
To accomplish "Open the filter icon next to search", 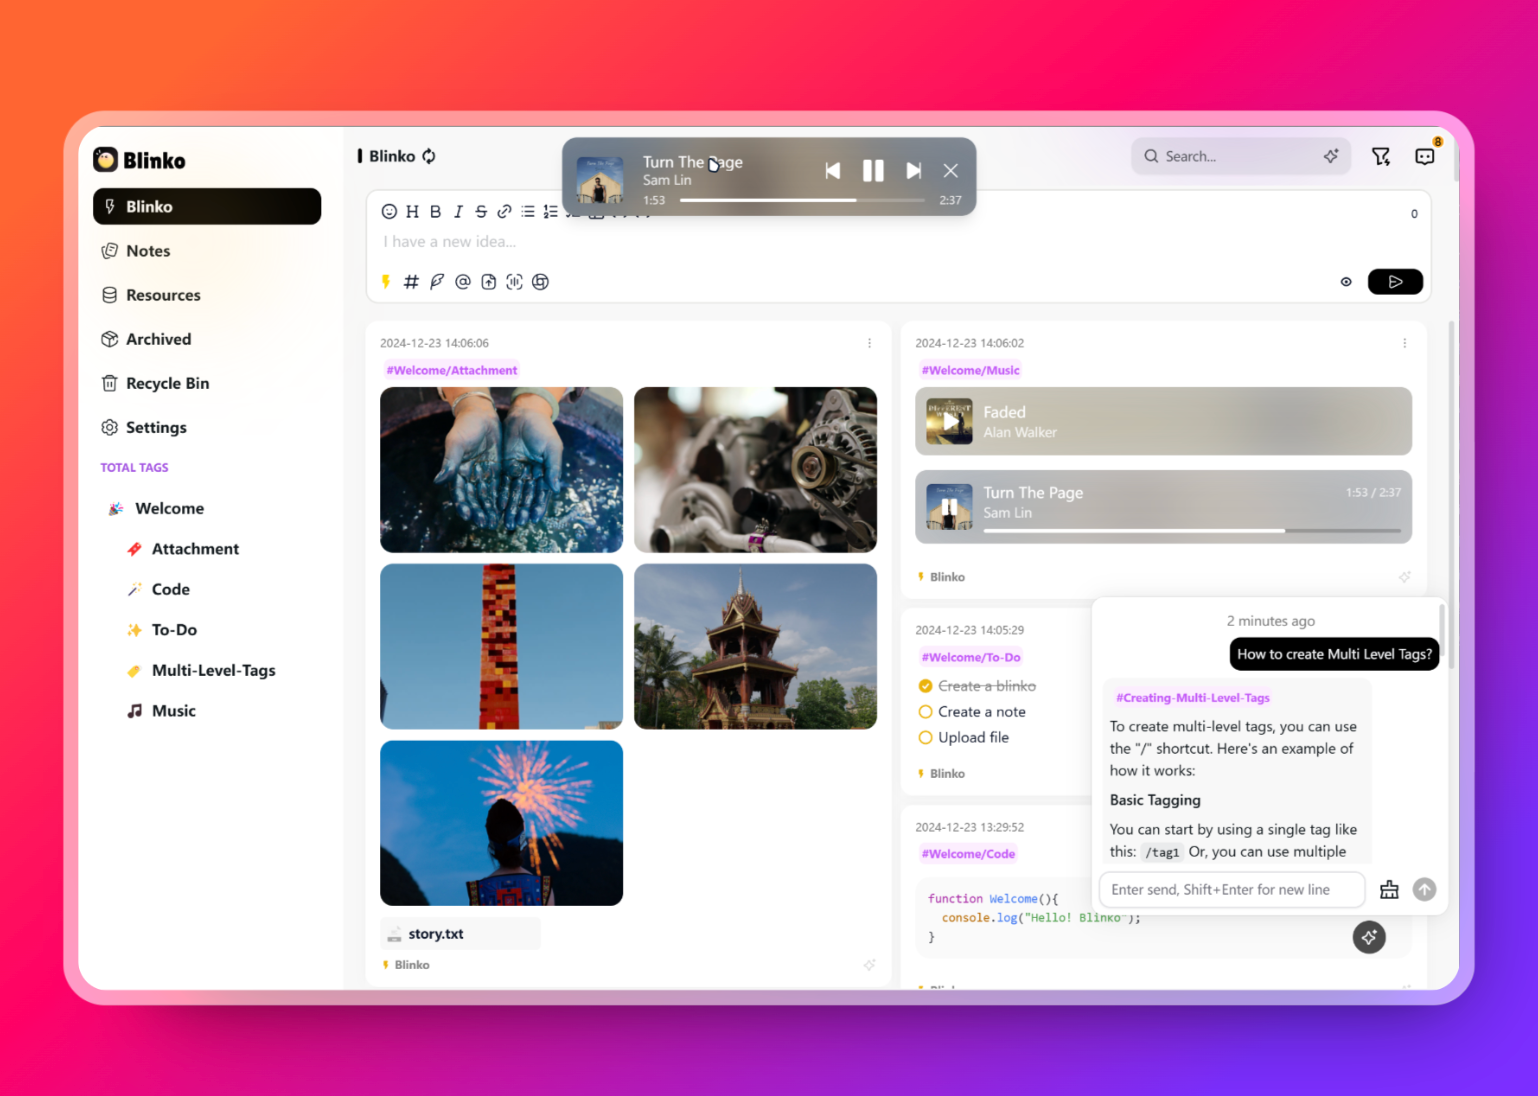I will (1381, 156).
